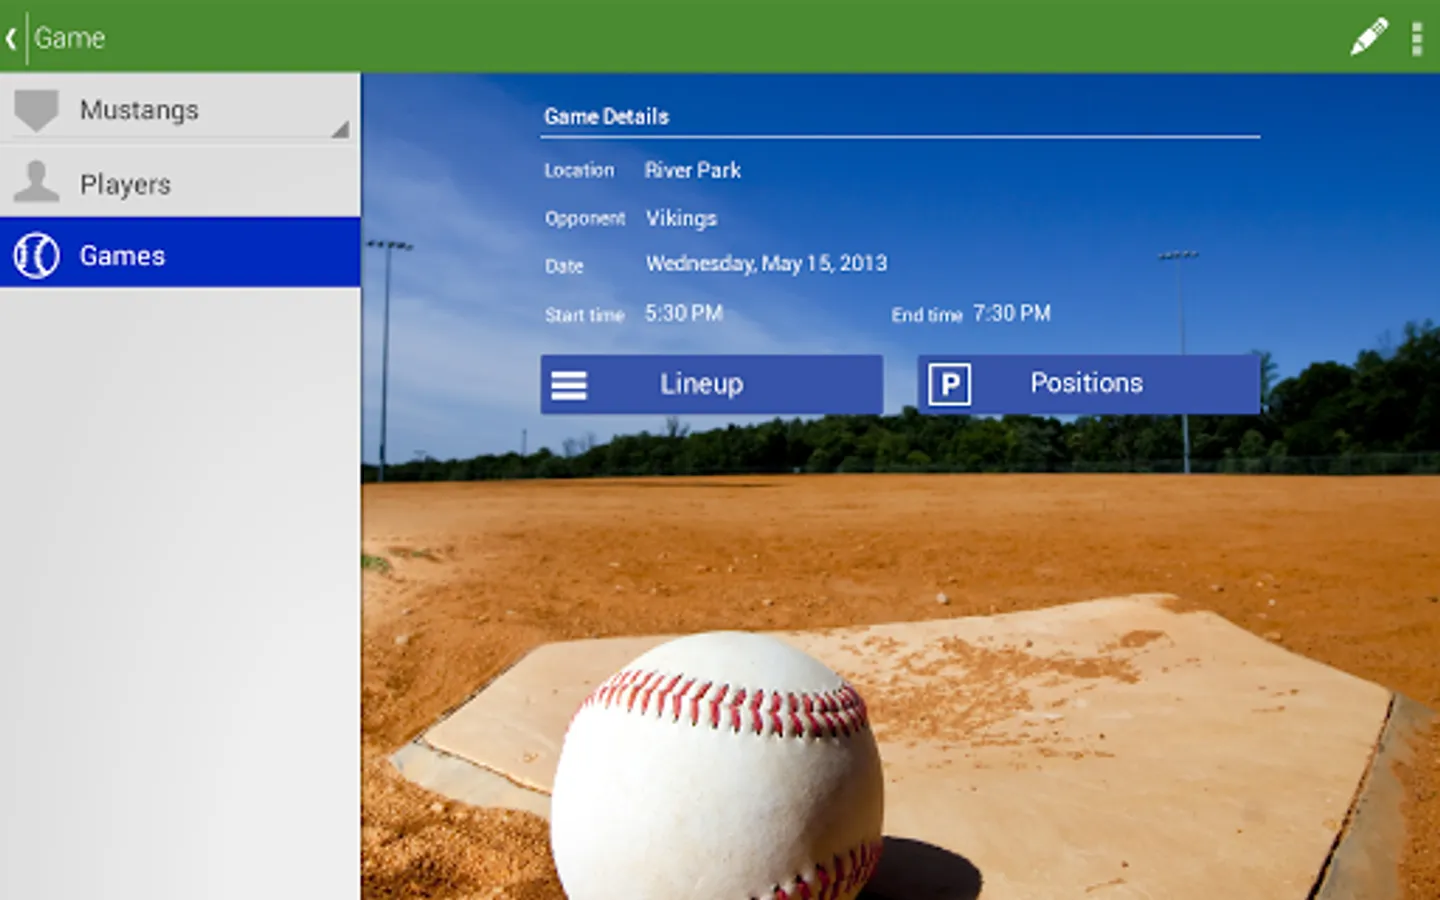Open the three-dot overflow menu
The height and width of the screenshot is (900, 1440).
pos(1417,38)
